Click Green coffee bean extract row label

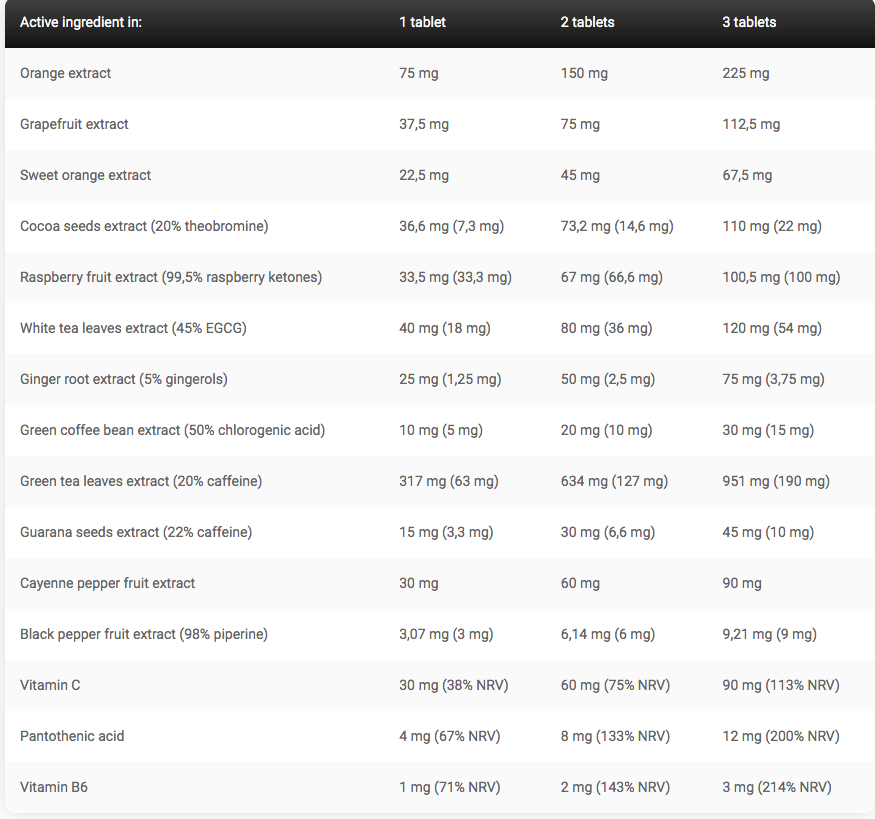coord(172,430)
